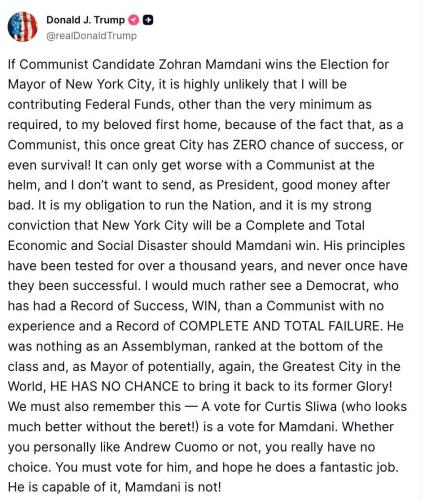Open the Donald J. Trump display name
429x500 pixels.
click(x=85, y=20)
